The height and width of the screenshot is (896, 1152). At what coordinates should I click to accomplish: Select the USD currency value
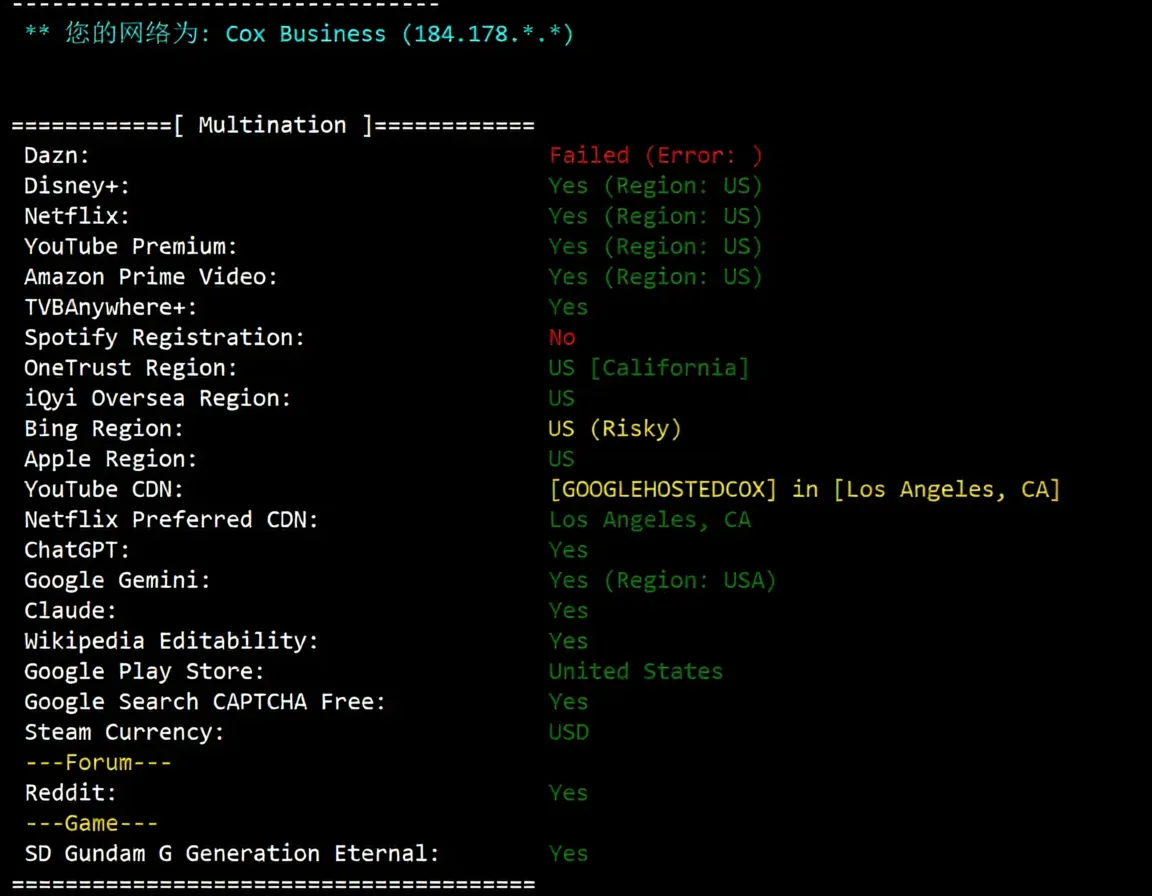pyautogui.click(x=569, y=732)
